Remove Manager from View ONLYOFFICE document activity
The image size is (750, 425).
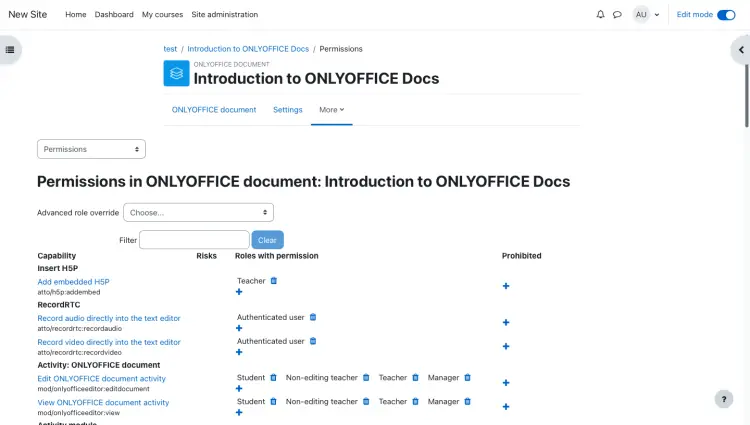tap(467, 401)
